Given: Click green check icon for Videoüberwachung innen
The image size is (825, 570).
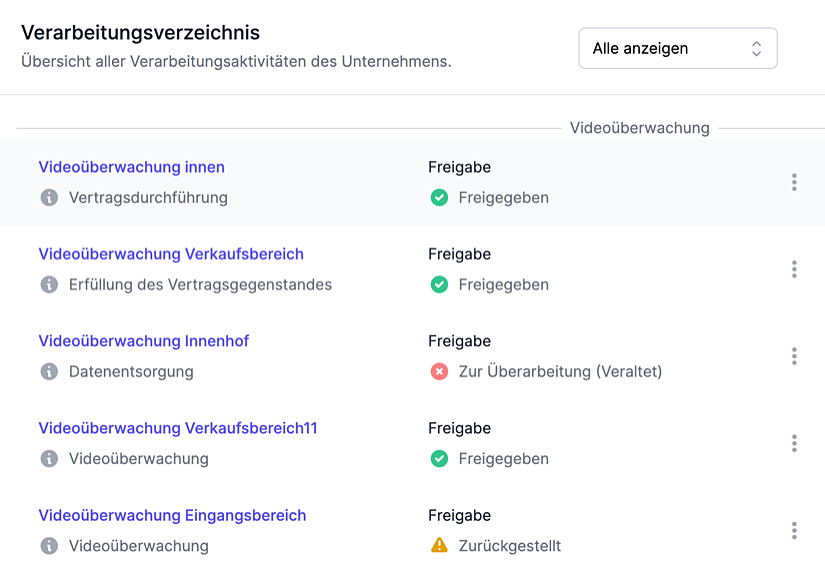Looking at the screenshot, I should 438,198.
